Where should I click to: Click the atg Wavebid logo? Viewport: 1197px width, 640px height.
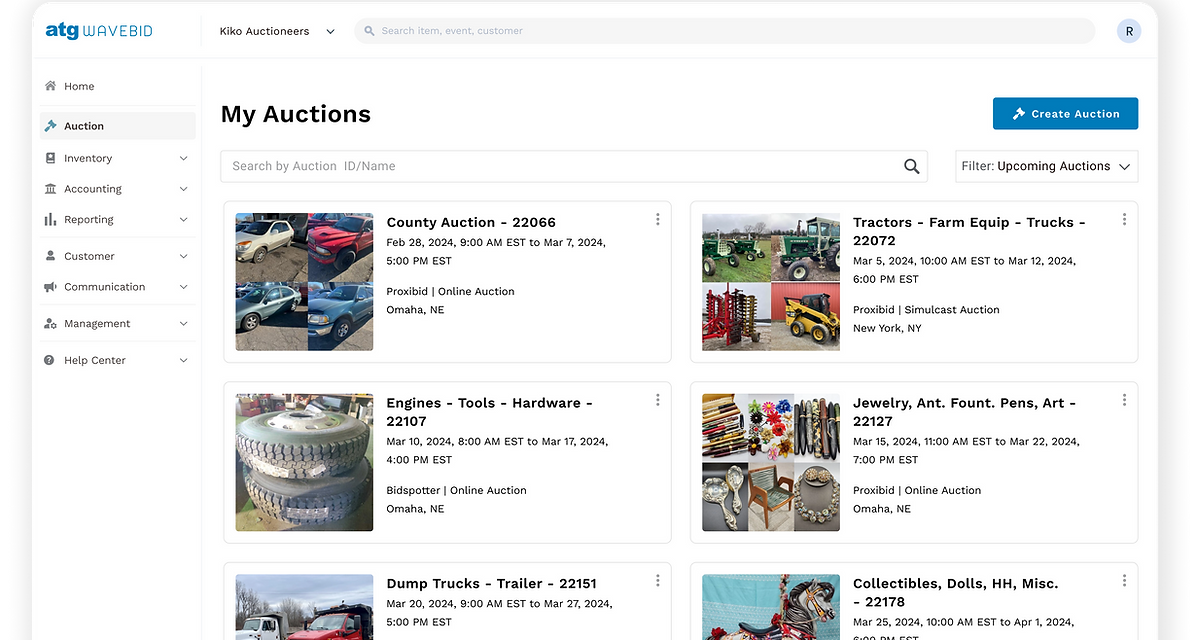pos(99,31)
